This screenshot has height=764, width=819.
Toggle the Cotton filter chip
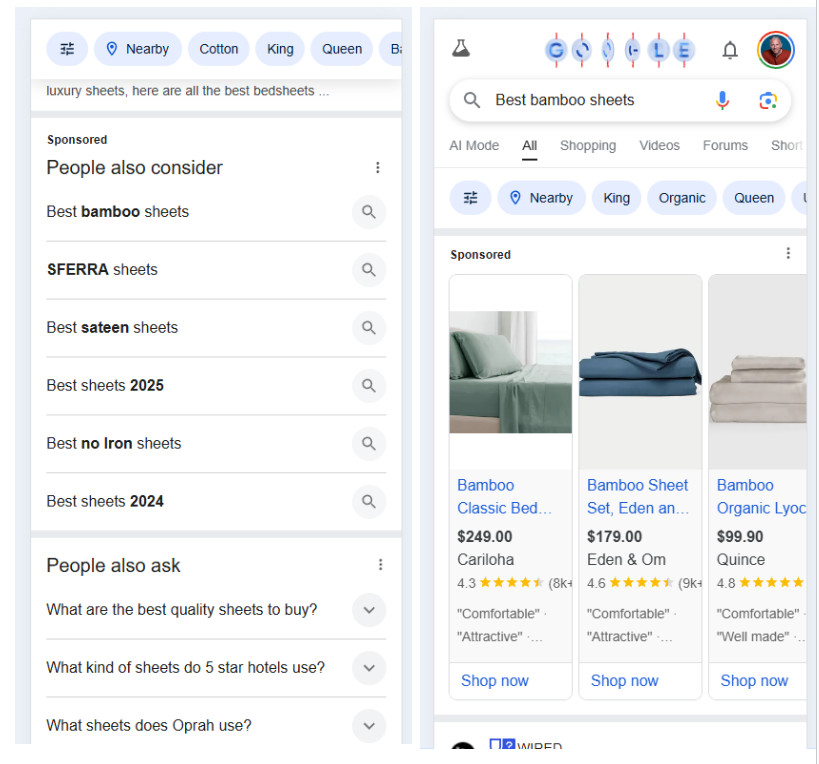[218, 49]
